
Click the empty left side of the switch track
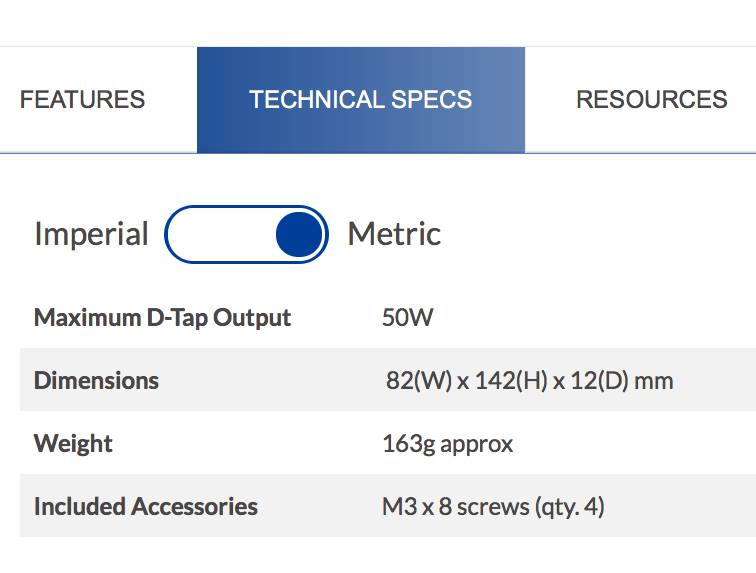point(219,234)
